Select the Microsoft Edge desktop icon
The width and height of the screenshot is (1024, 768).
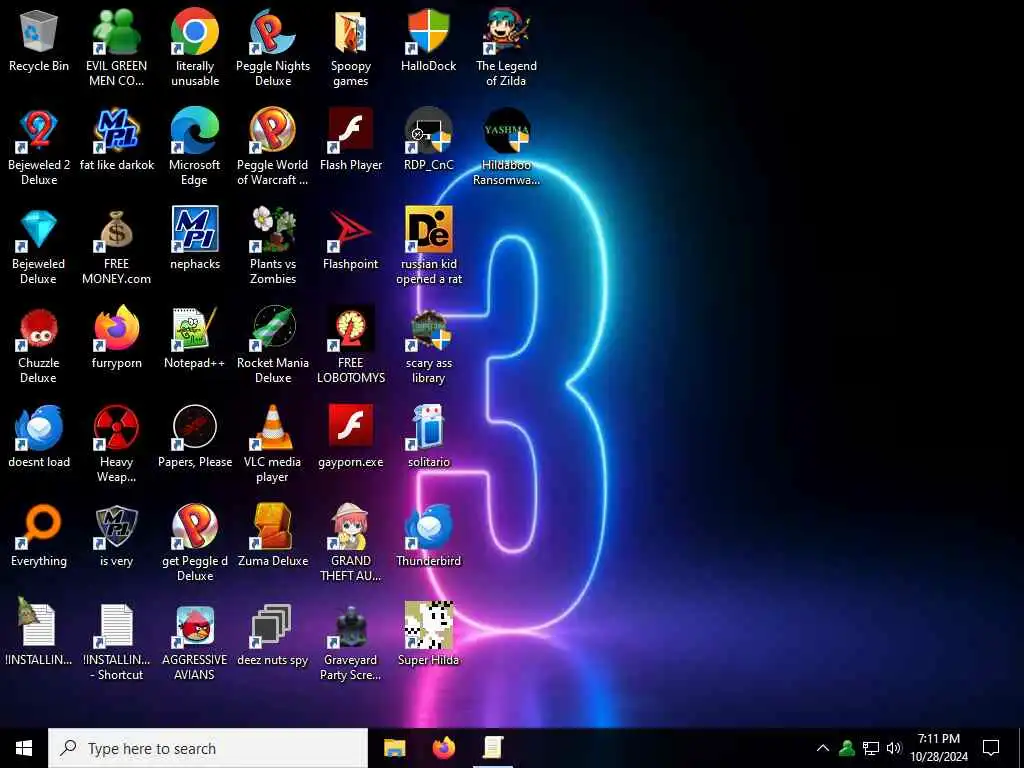tap(195, 131)
